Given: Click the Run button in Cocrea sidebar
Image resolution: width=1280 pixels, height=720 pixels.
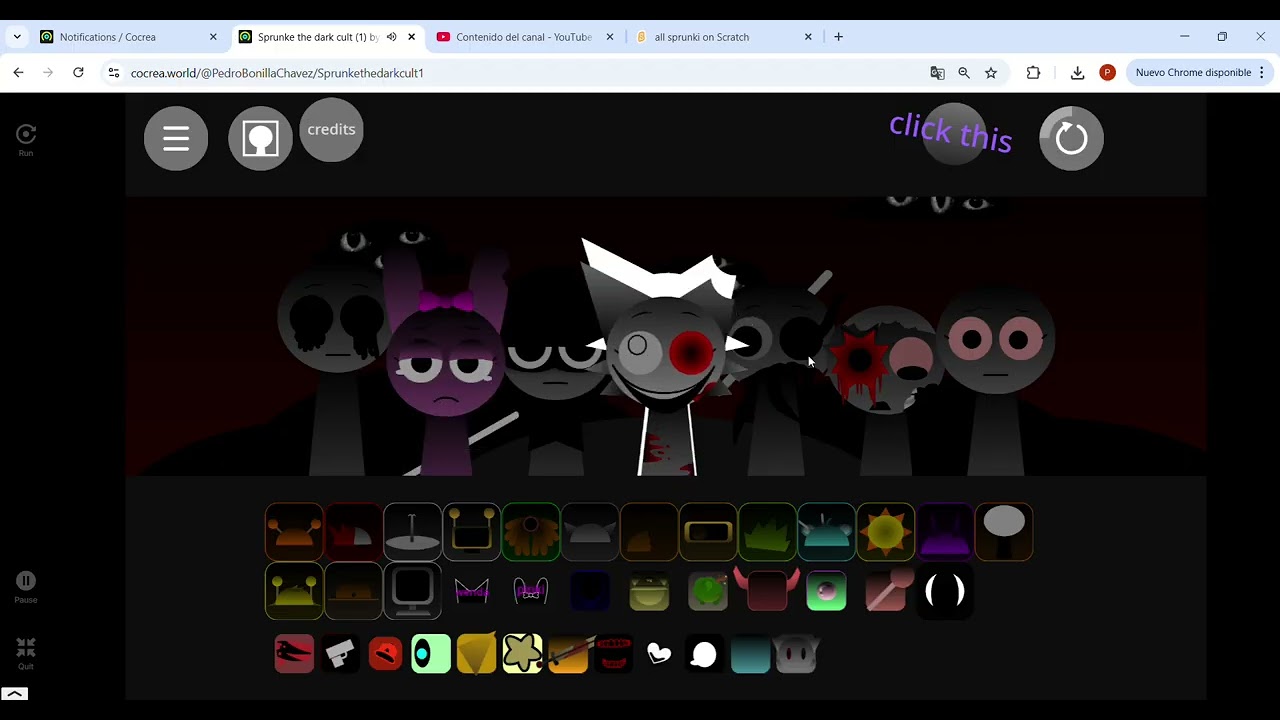Looking at the screenshot, I should click(26, 140).
